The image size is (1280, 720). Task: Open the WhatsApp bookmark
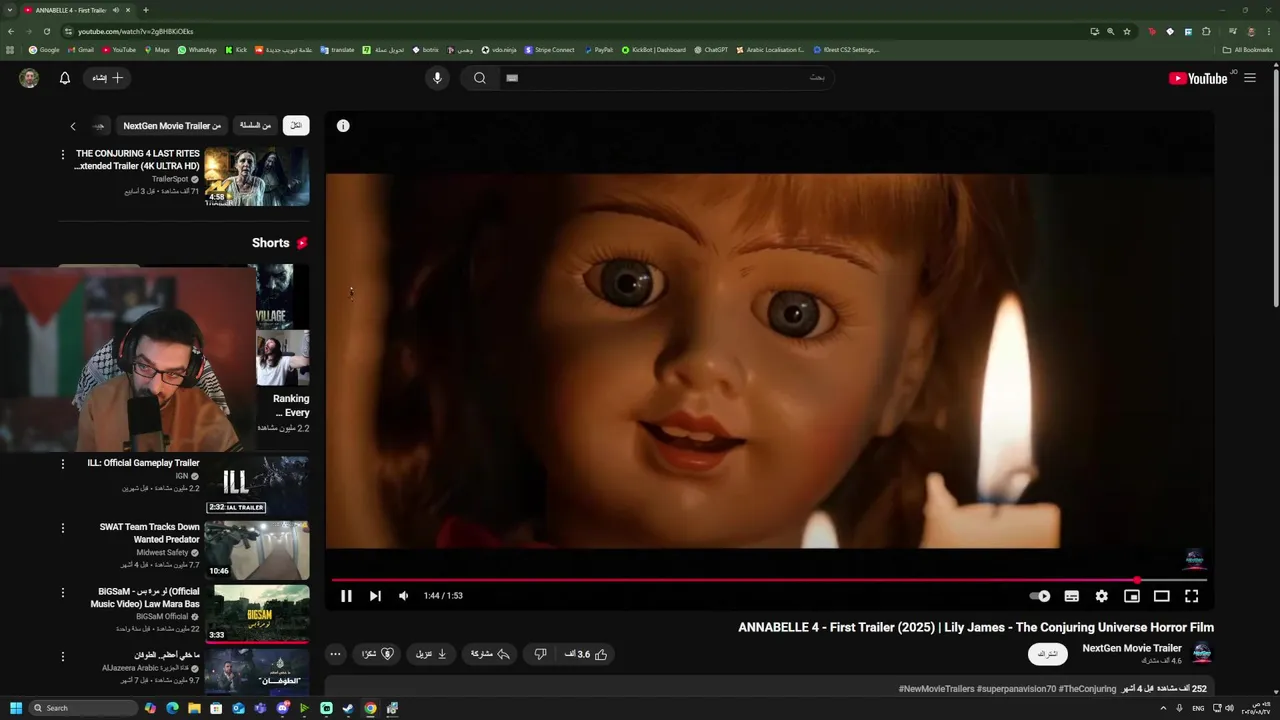(x=196, y=50)
